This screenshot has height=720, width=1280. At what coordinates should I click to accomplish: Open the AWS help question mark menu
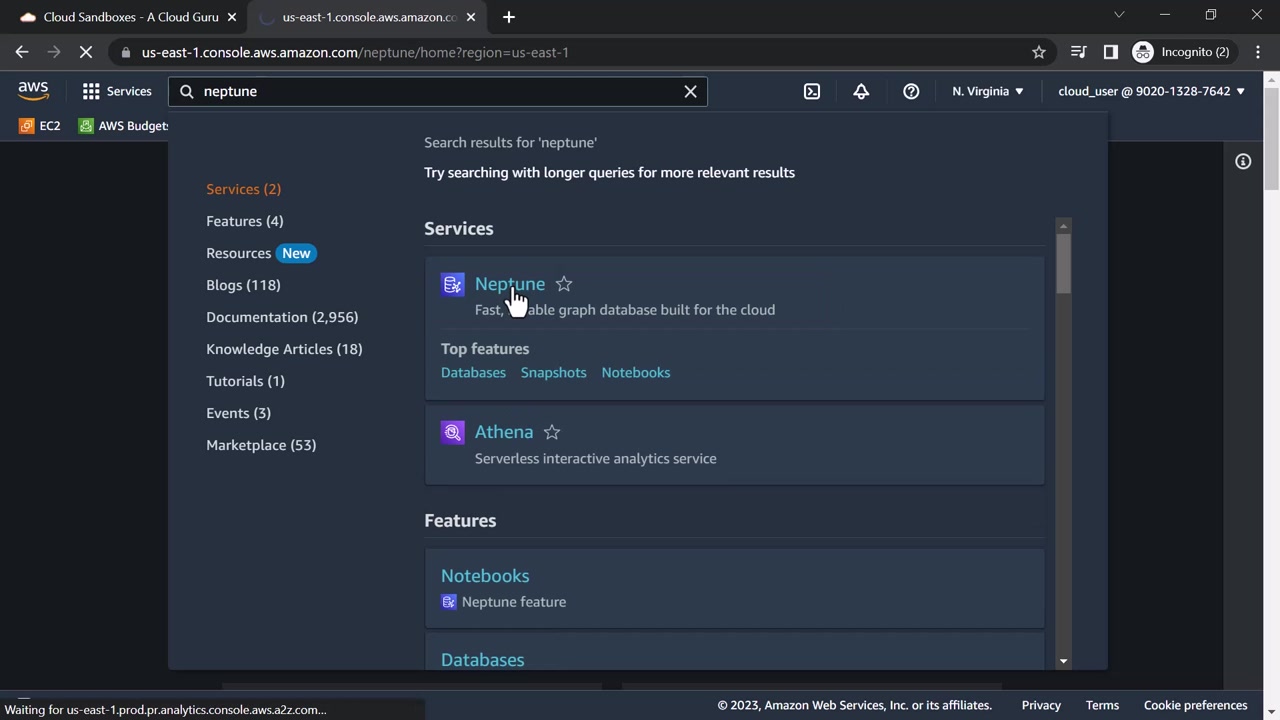[x=911, y=91]
